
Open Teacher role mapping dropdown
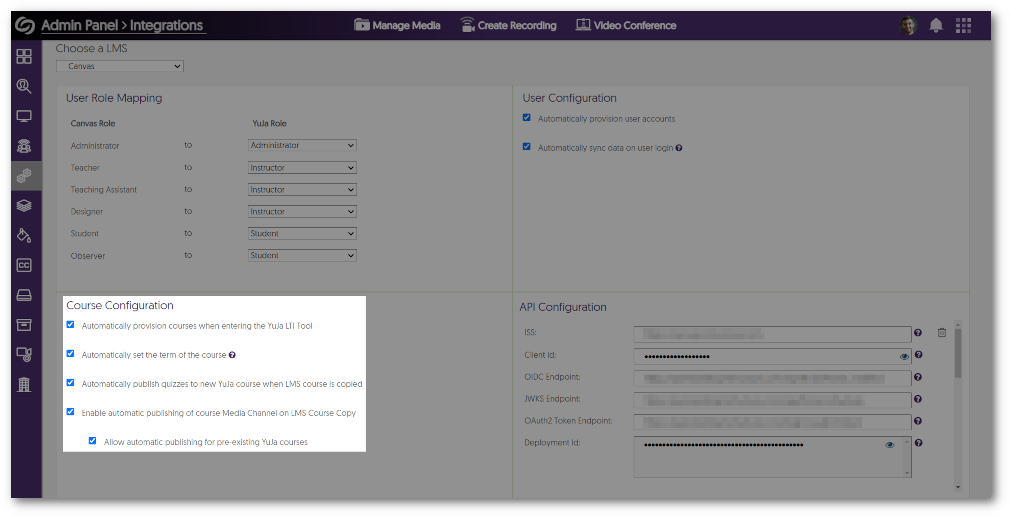[x=302, y=168]
